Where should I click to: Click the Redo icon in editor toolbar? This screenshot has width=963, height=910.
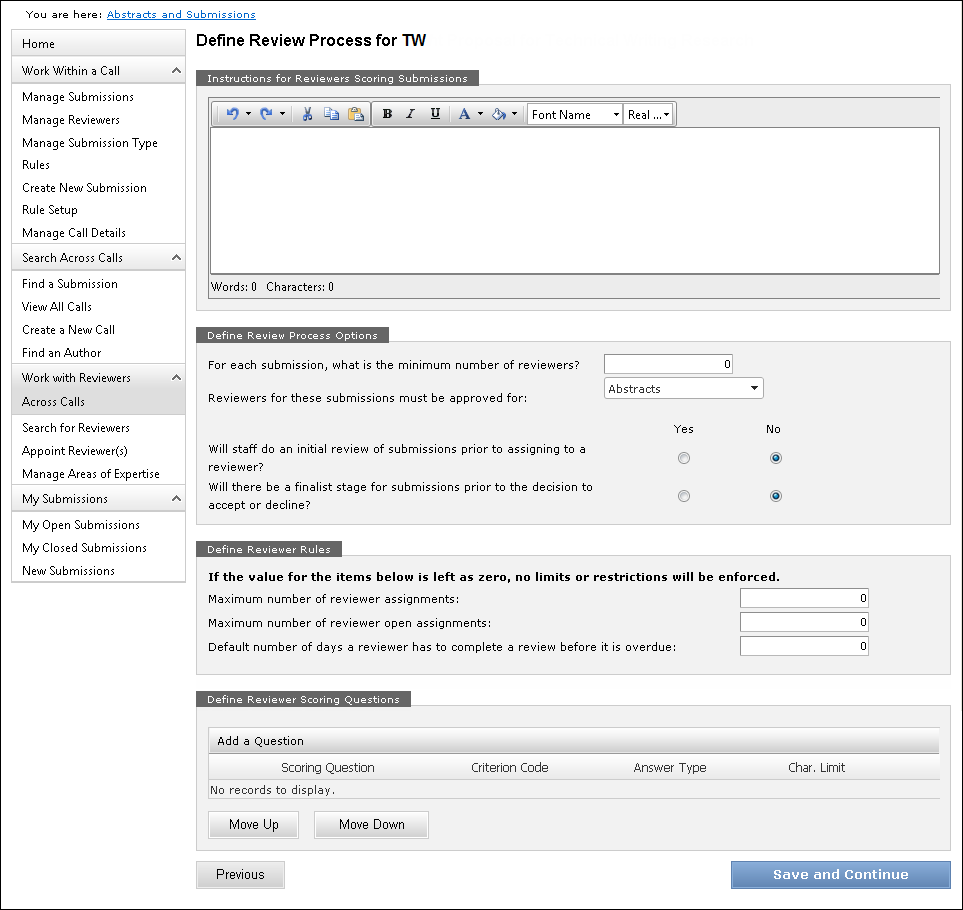[265, 115]
